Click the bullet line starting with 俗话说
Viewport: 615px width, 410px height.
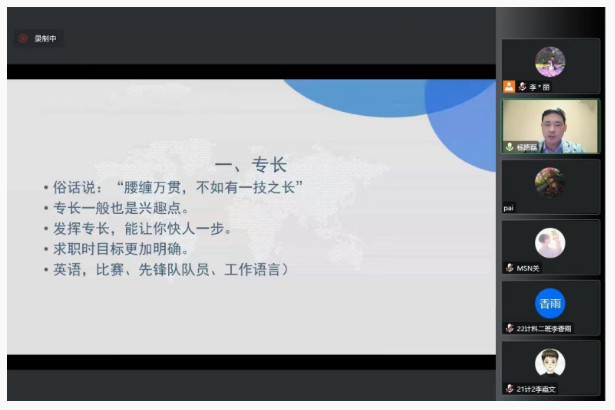172,188
